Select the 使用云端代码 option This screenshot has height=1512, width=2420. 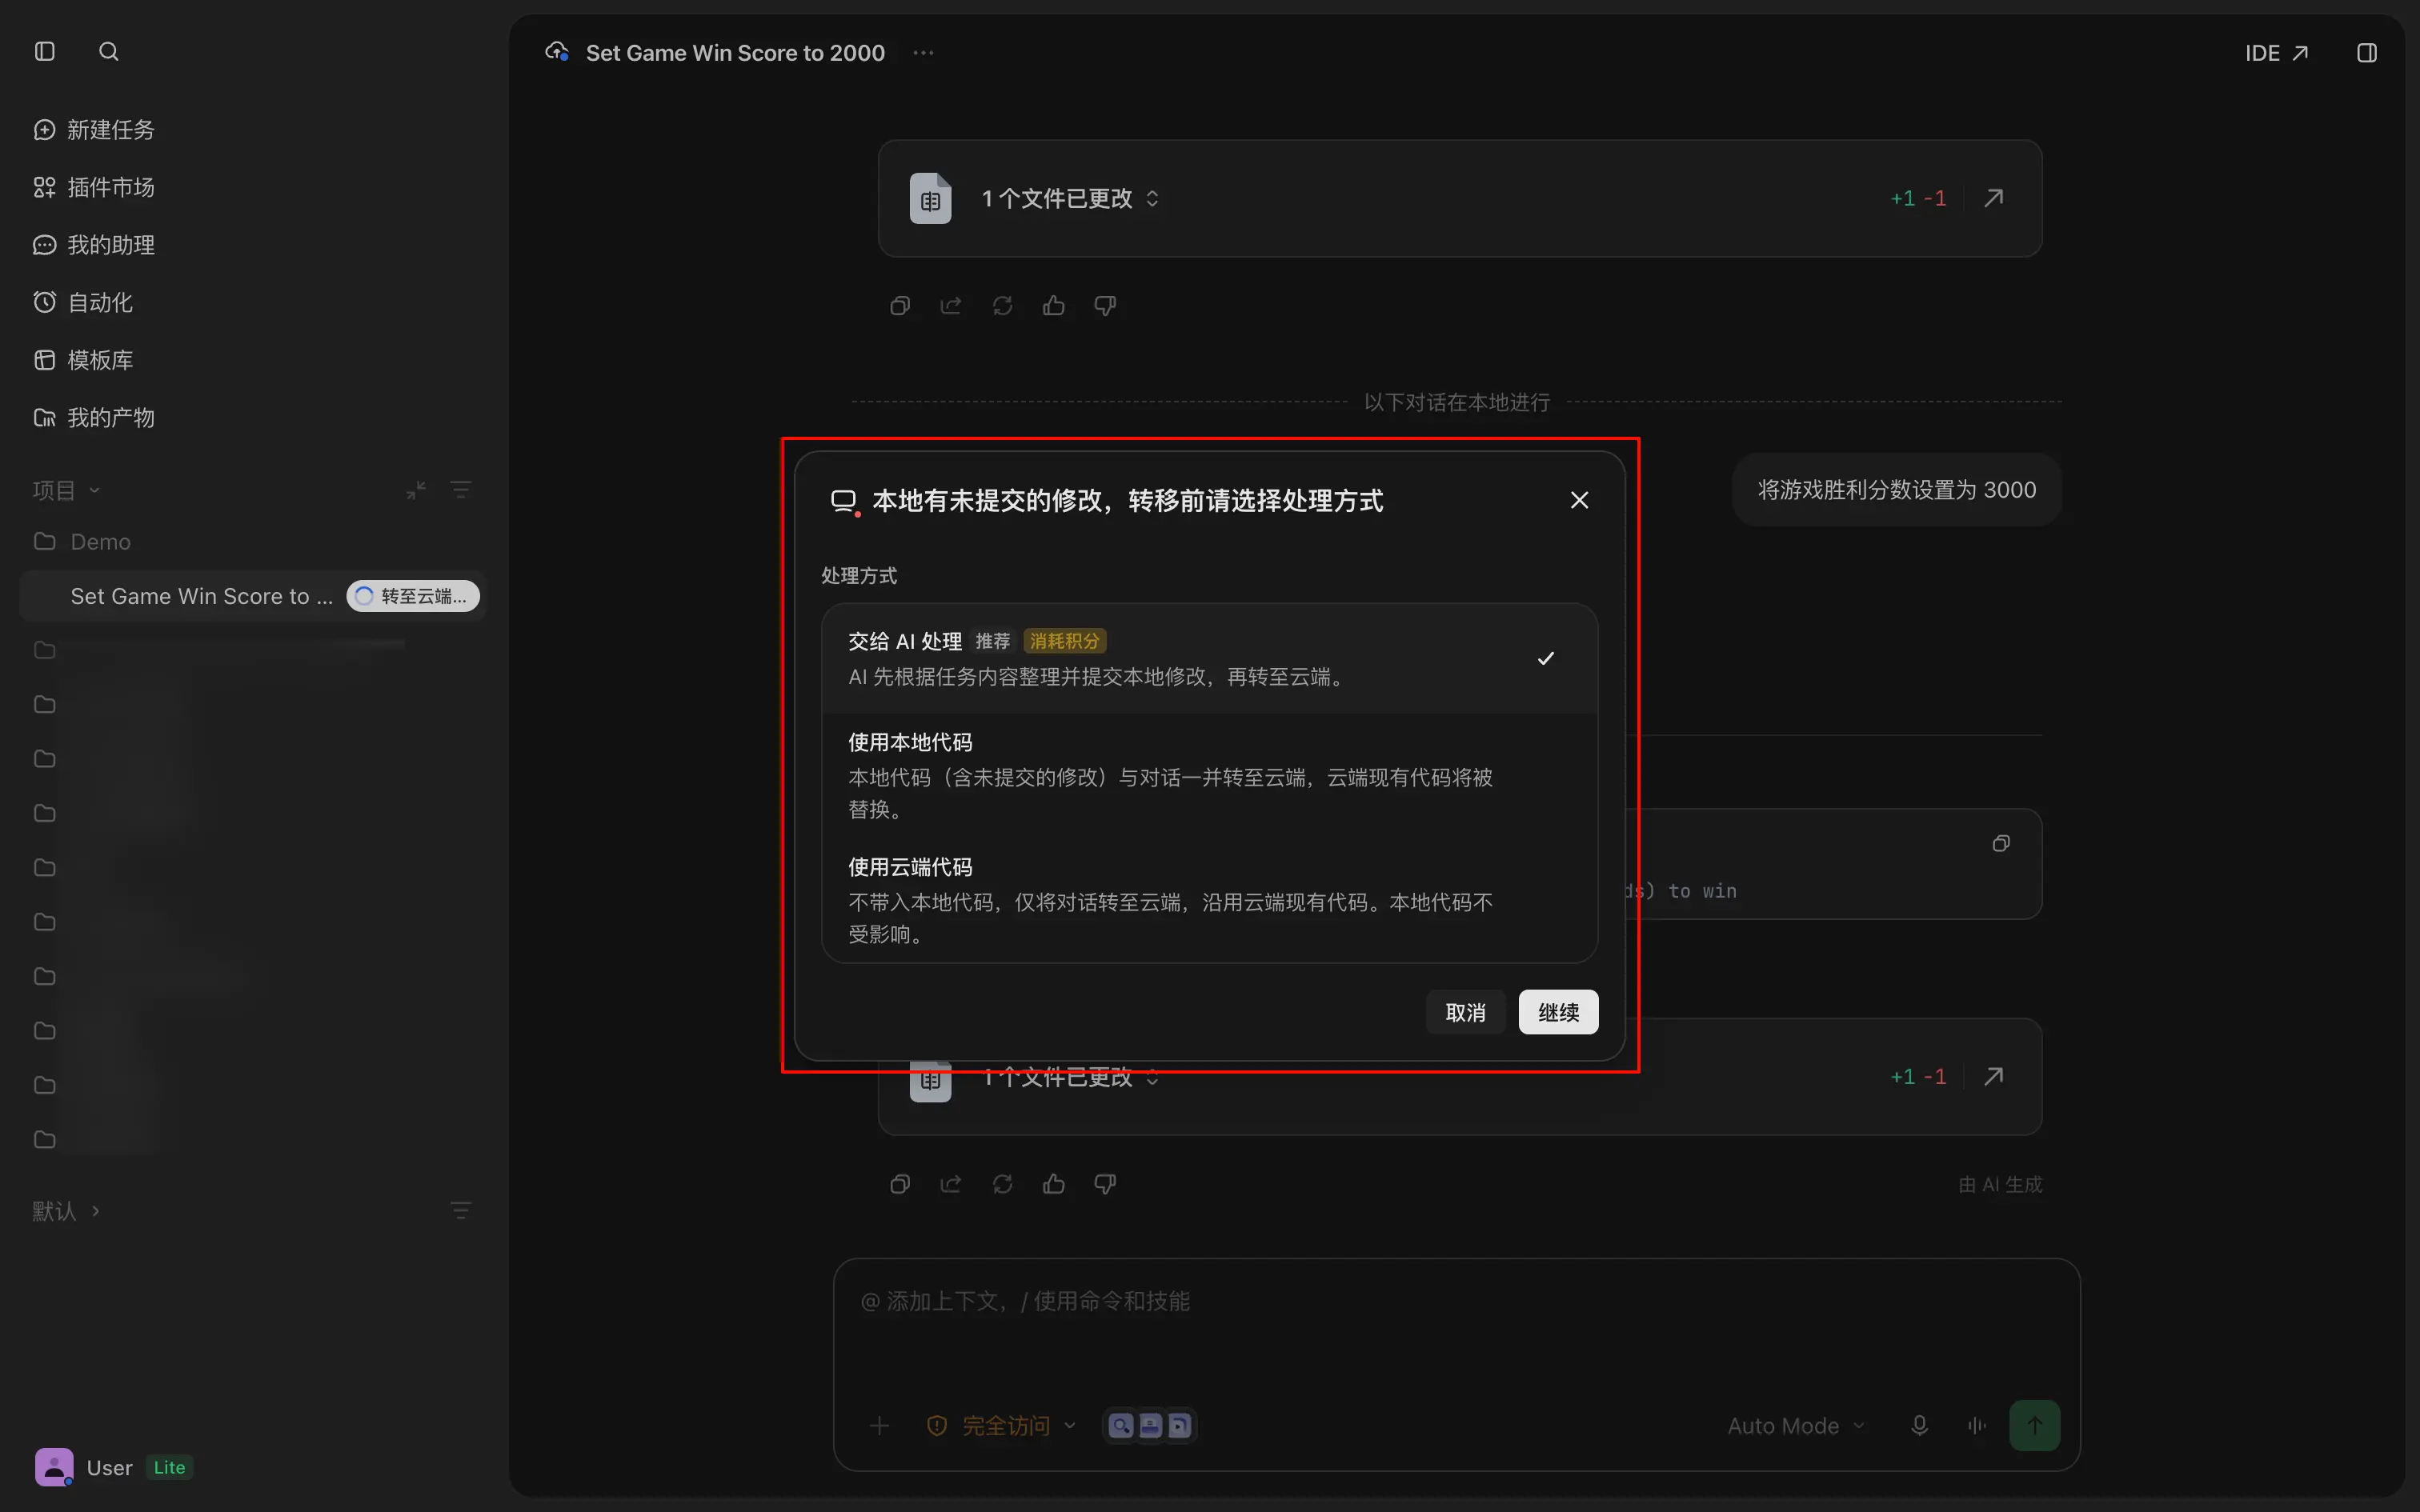1209,900
